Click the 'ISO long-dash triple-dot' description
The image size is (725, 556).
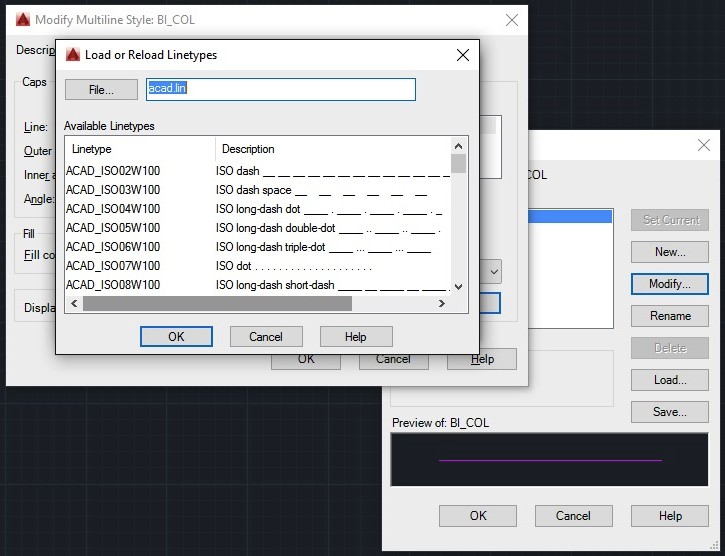(270, 247)
